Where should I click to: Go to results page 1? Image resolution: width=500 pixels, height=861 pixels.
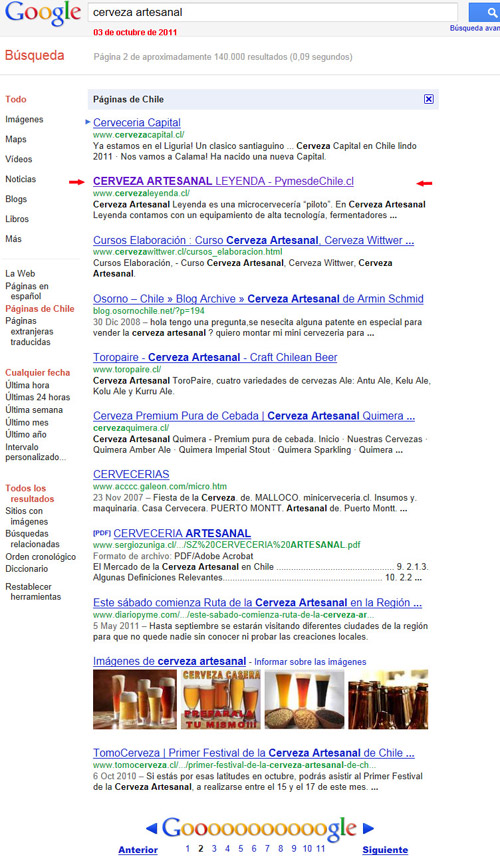click(x=188, y=849)
